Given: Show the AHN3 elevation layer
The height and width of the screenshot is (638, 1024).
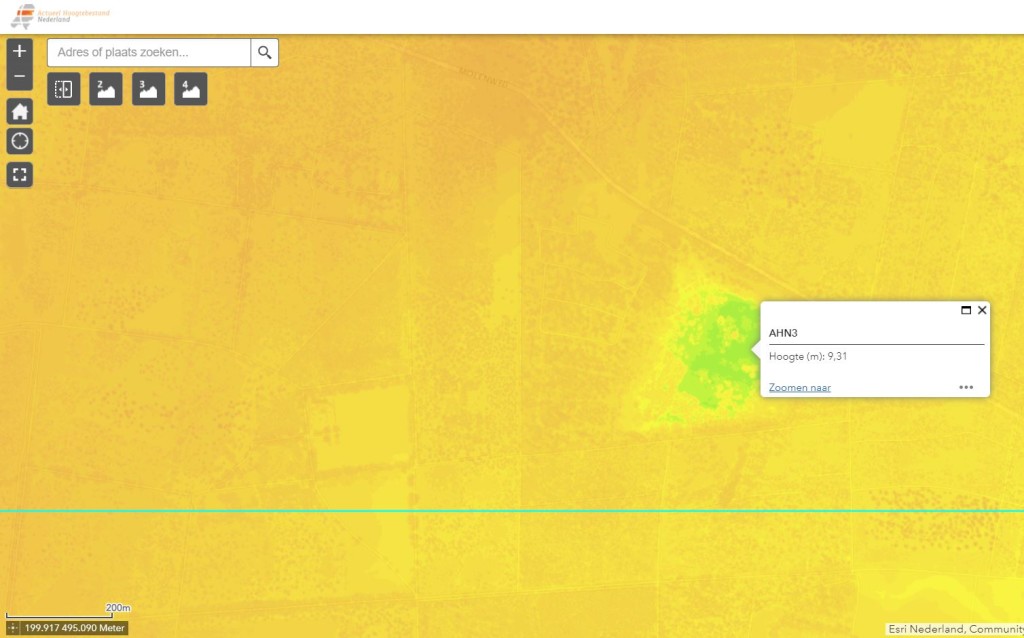Looking at the screenshot, I should pos(148,89).
